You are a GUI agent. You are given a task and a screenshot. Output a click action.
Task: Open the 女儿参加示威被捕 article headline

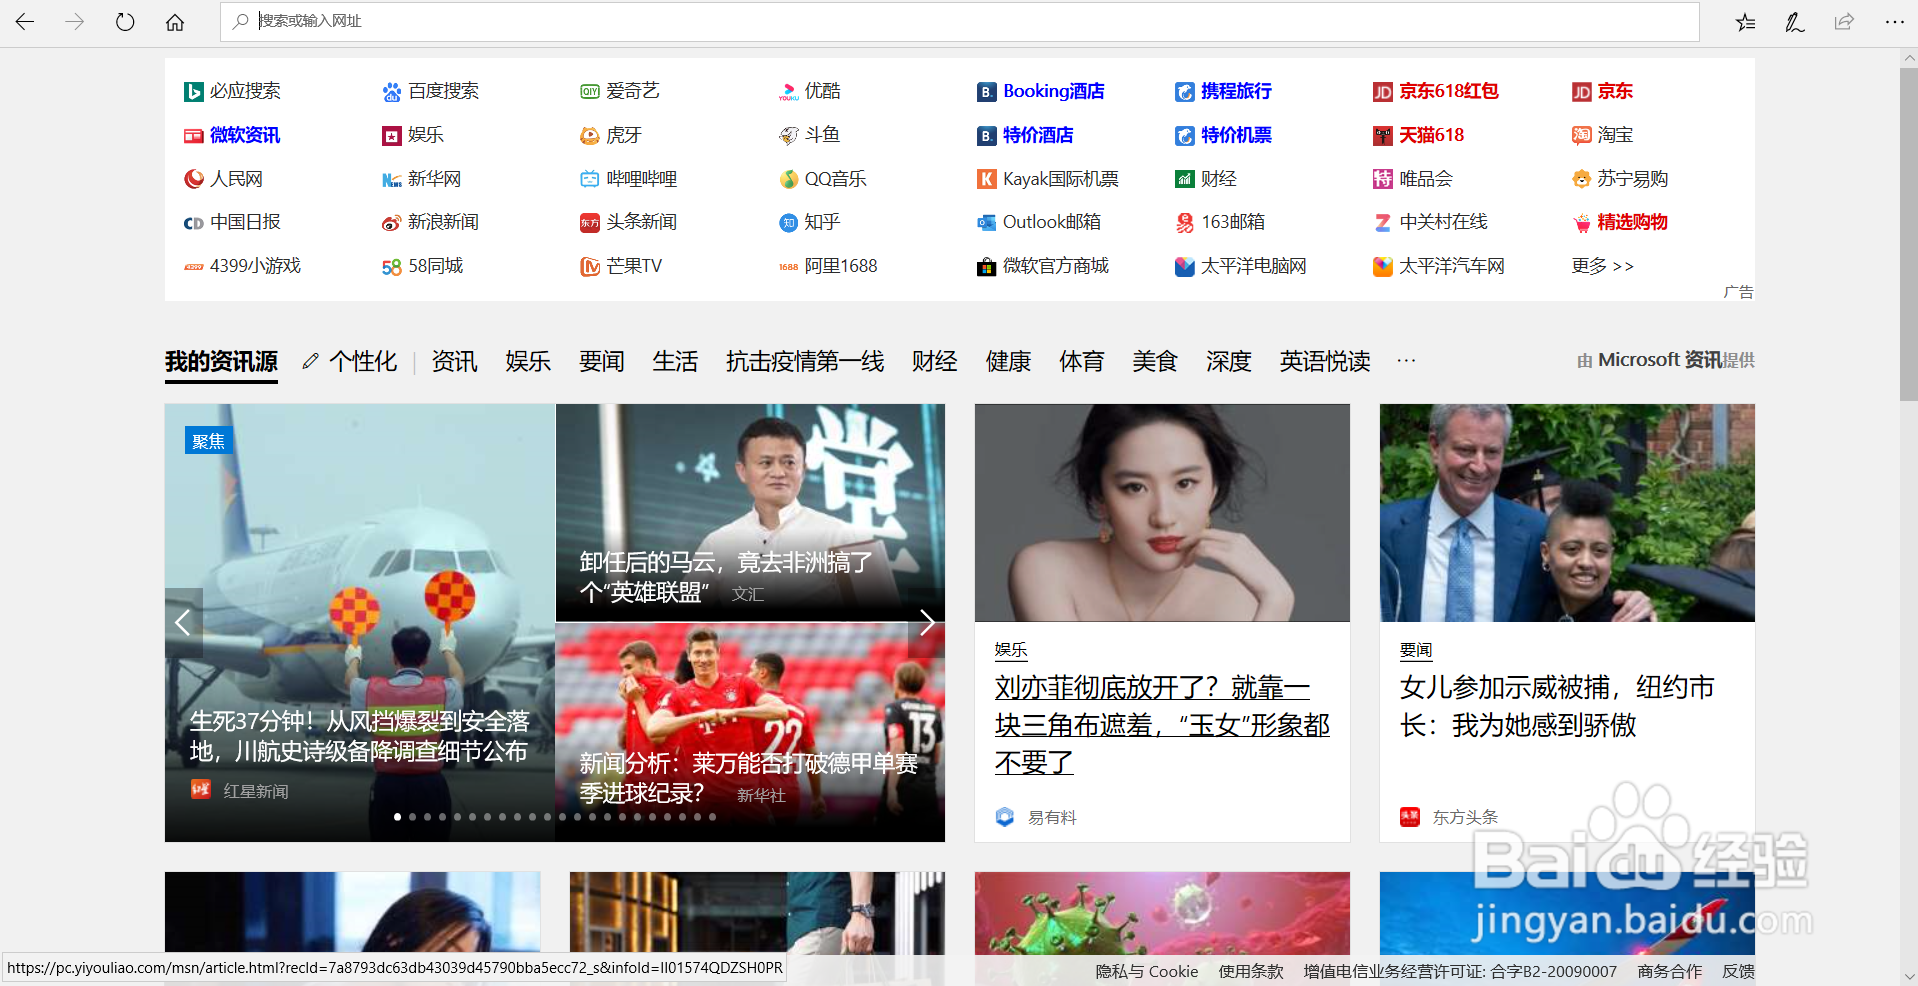(1557, 706)
